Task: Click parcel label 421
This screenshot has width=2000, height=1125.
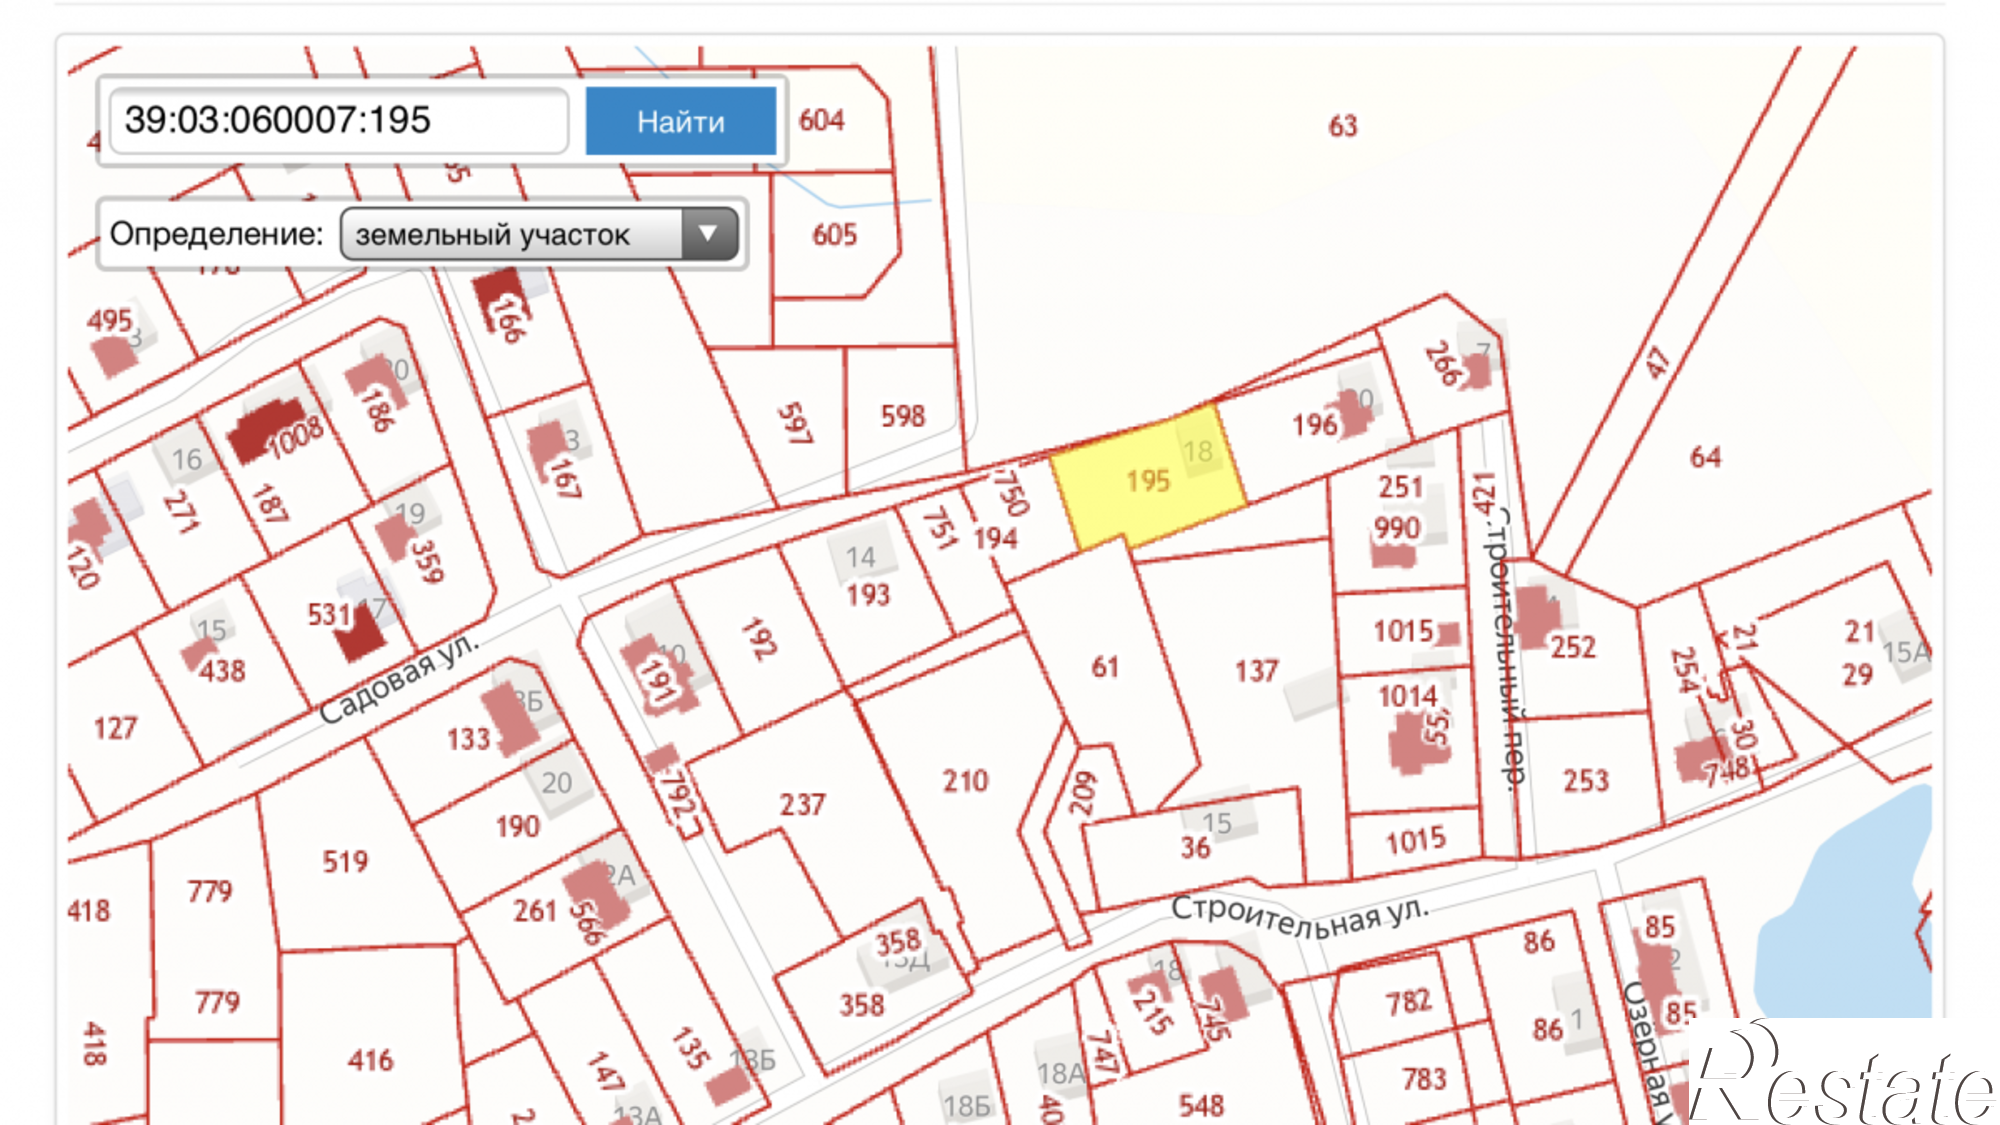Action: [1484, 493]
